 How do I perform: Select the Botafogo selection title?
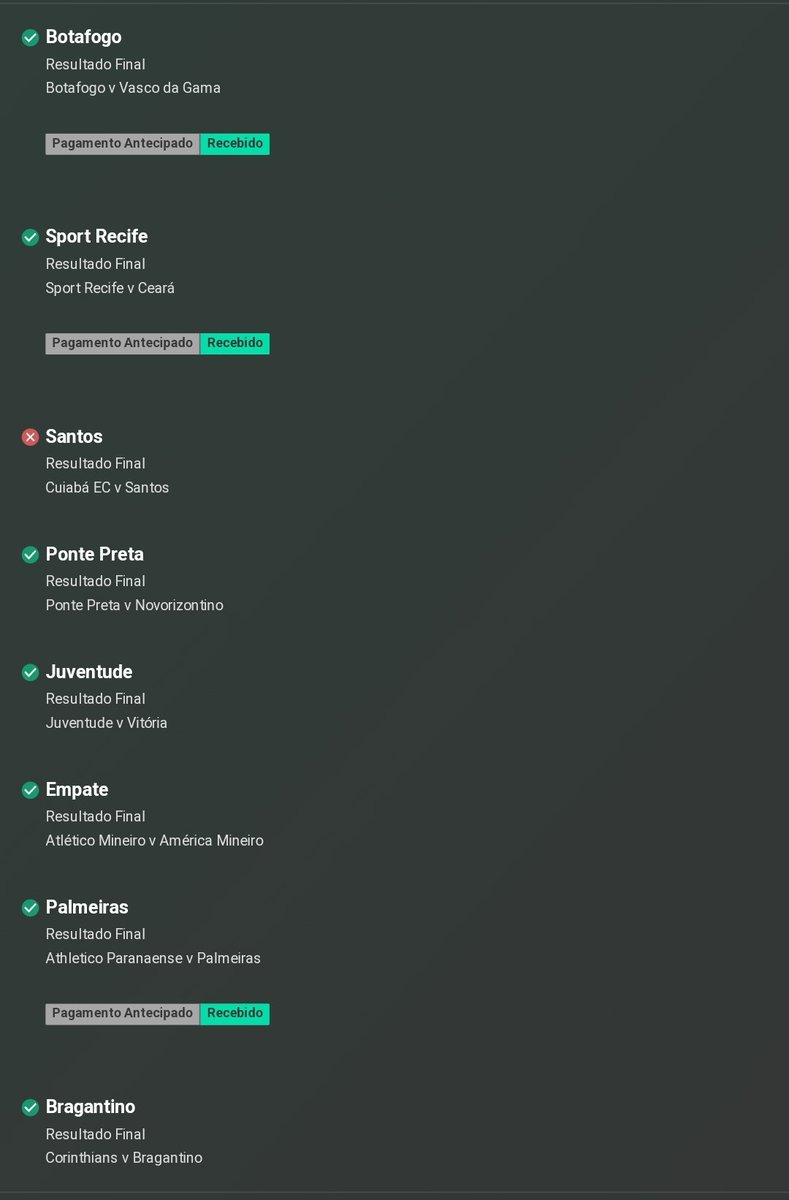point(84,37)
